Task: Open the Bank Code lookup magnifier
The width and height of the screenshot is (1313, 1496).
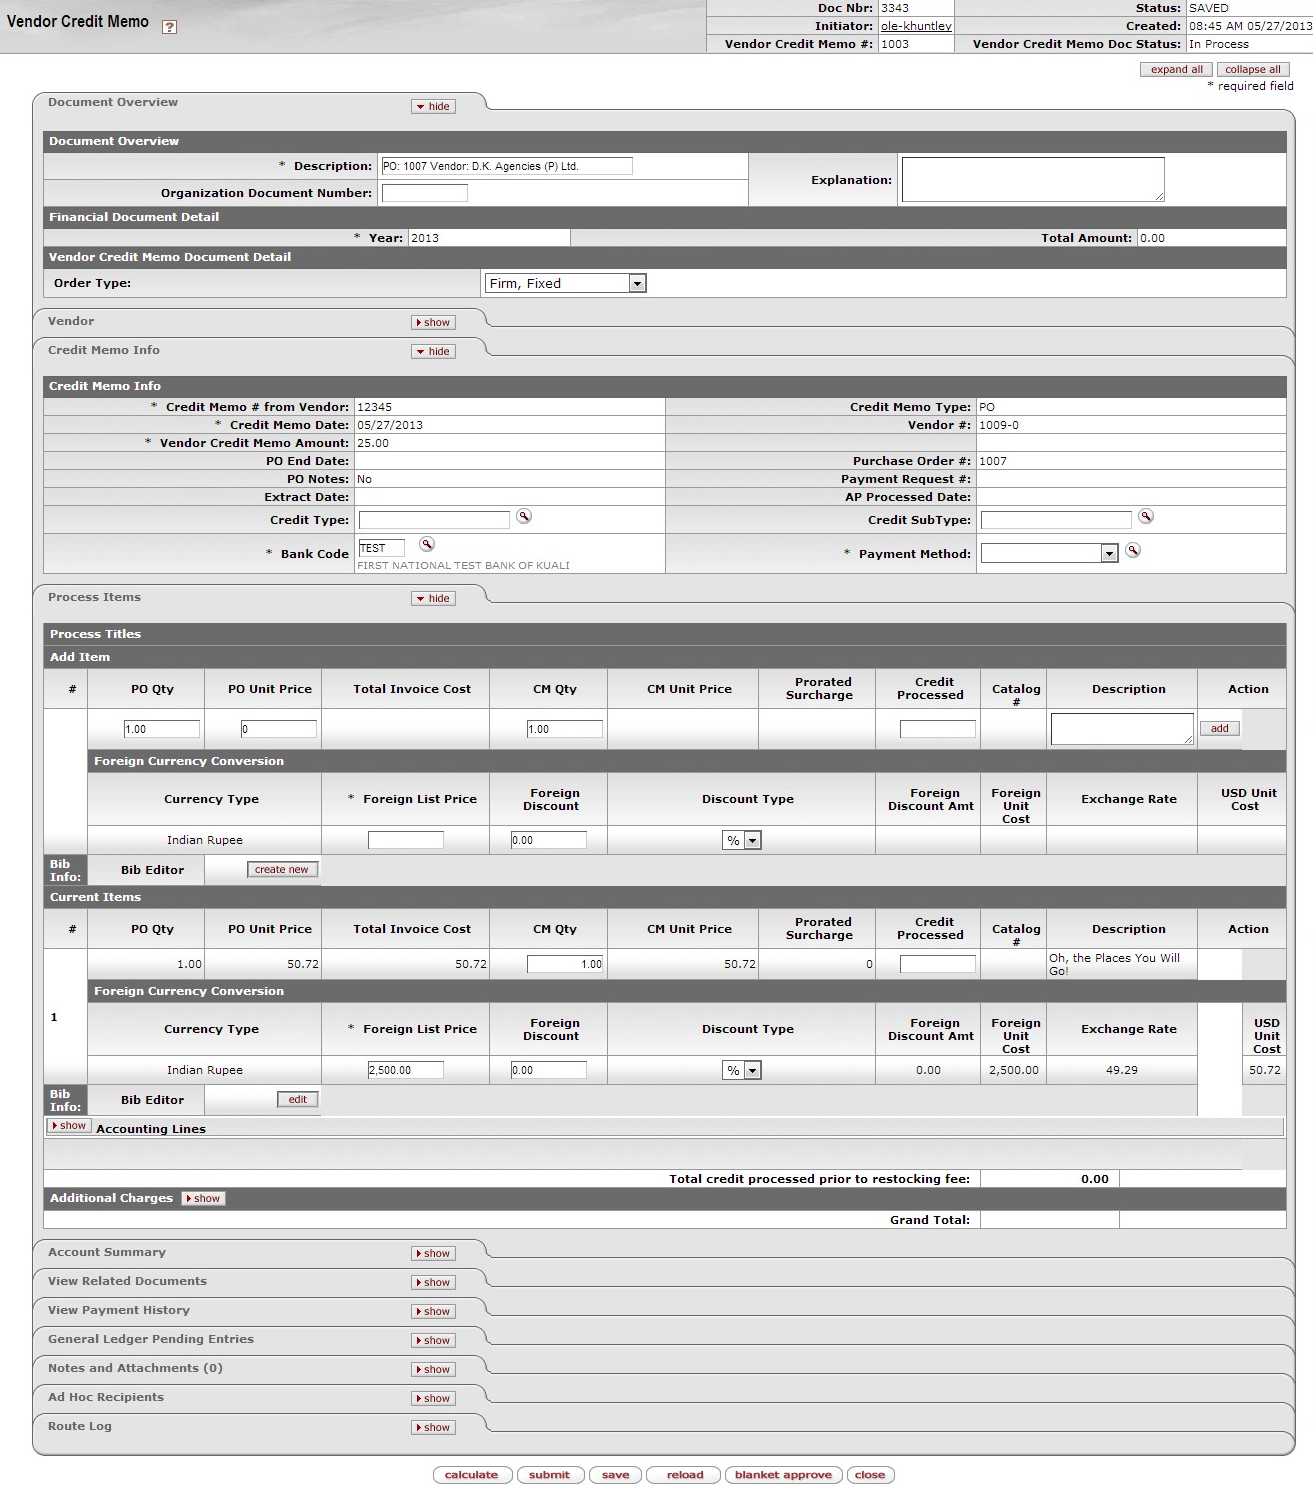Action: tap(427, 545)
